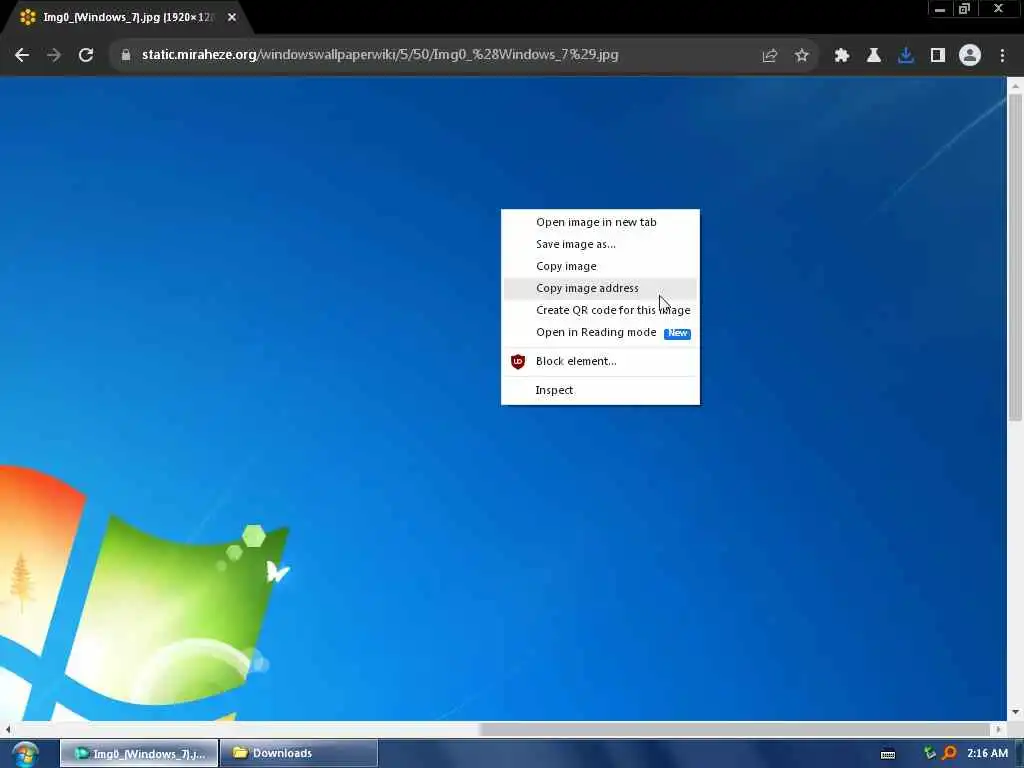1024x768 pixels.
Task: Click the tab's favicon icon
Action: [28, 18]
